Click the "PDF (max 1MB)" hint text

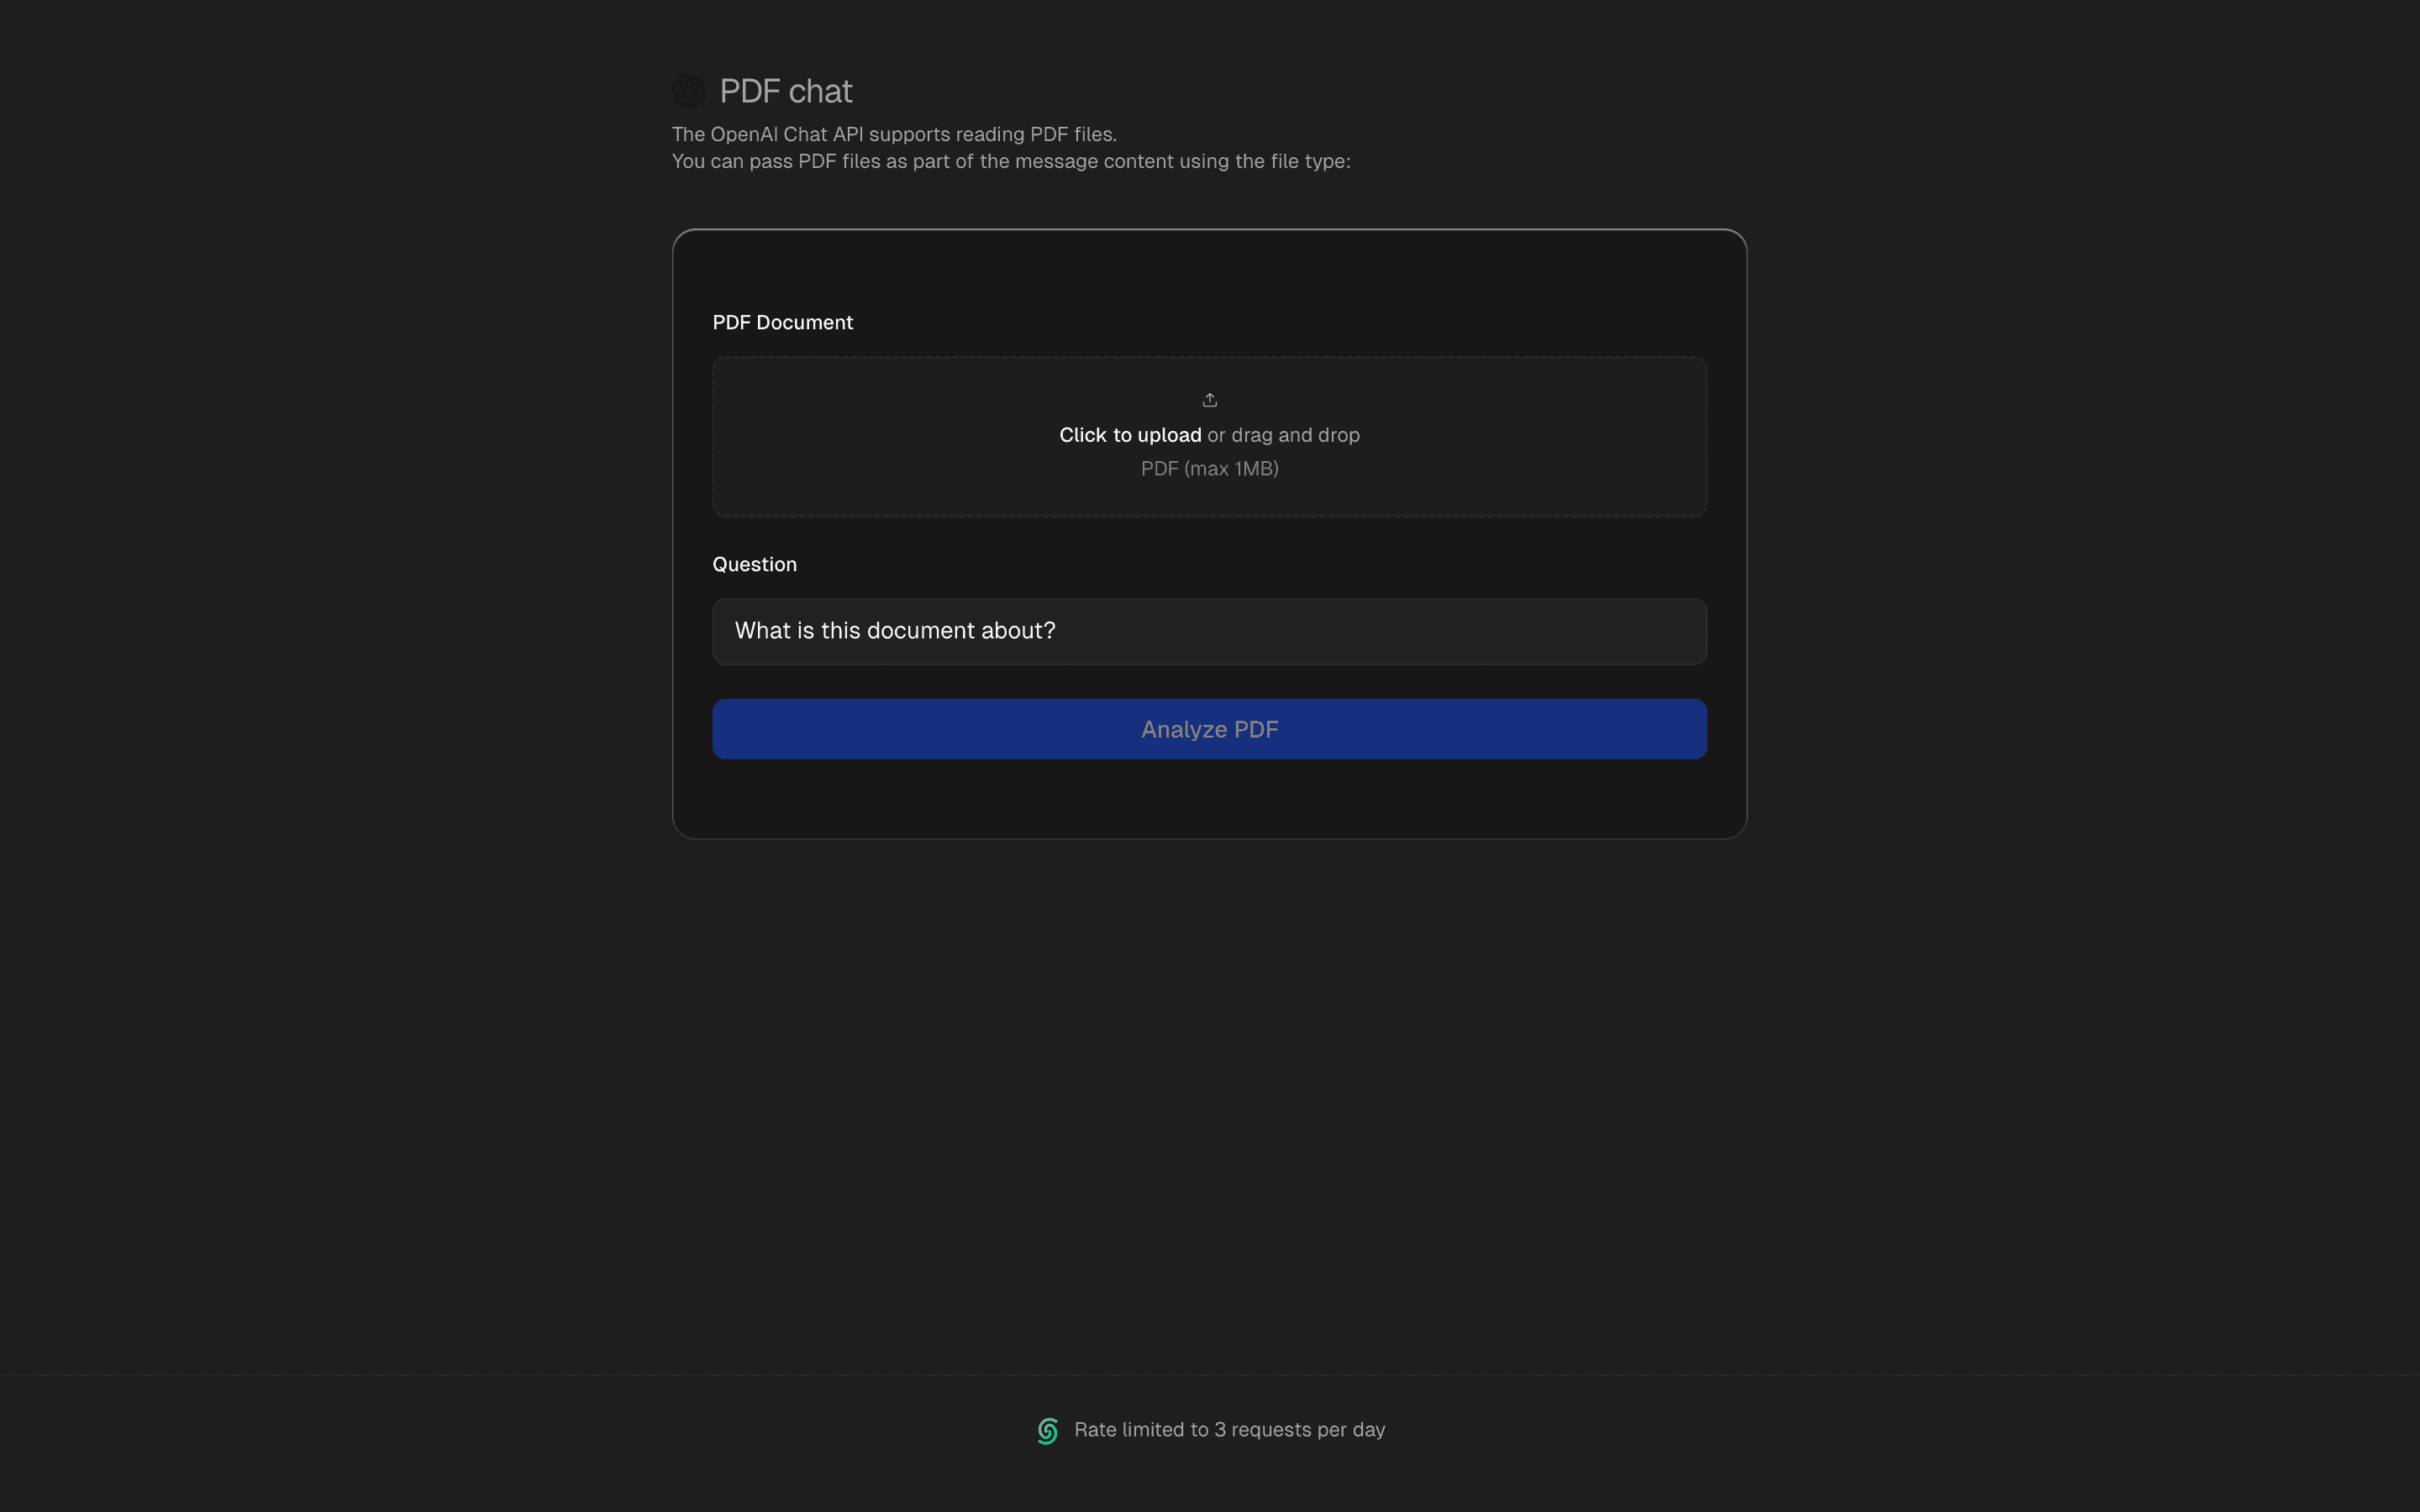click(x=1209, y=469)
